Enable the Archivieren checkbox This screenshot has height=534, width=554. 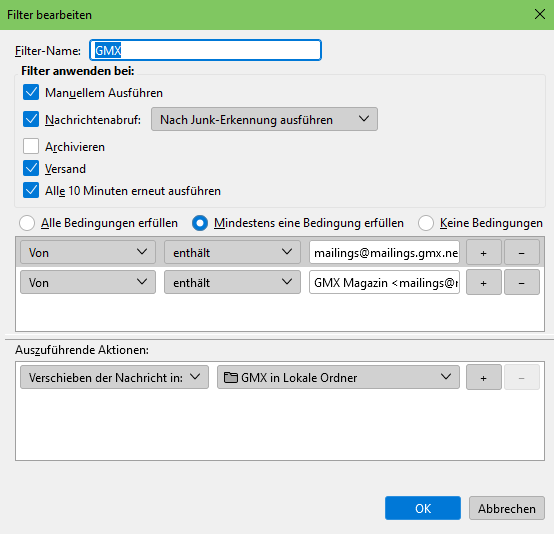pyautogui.click(x=31, y=146)
